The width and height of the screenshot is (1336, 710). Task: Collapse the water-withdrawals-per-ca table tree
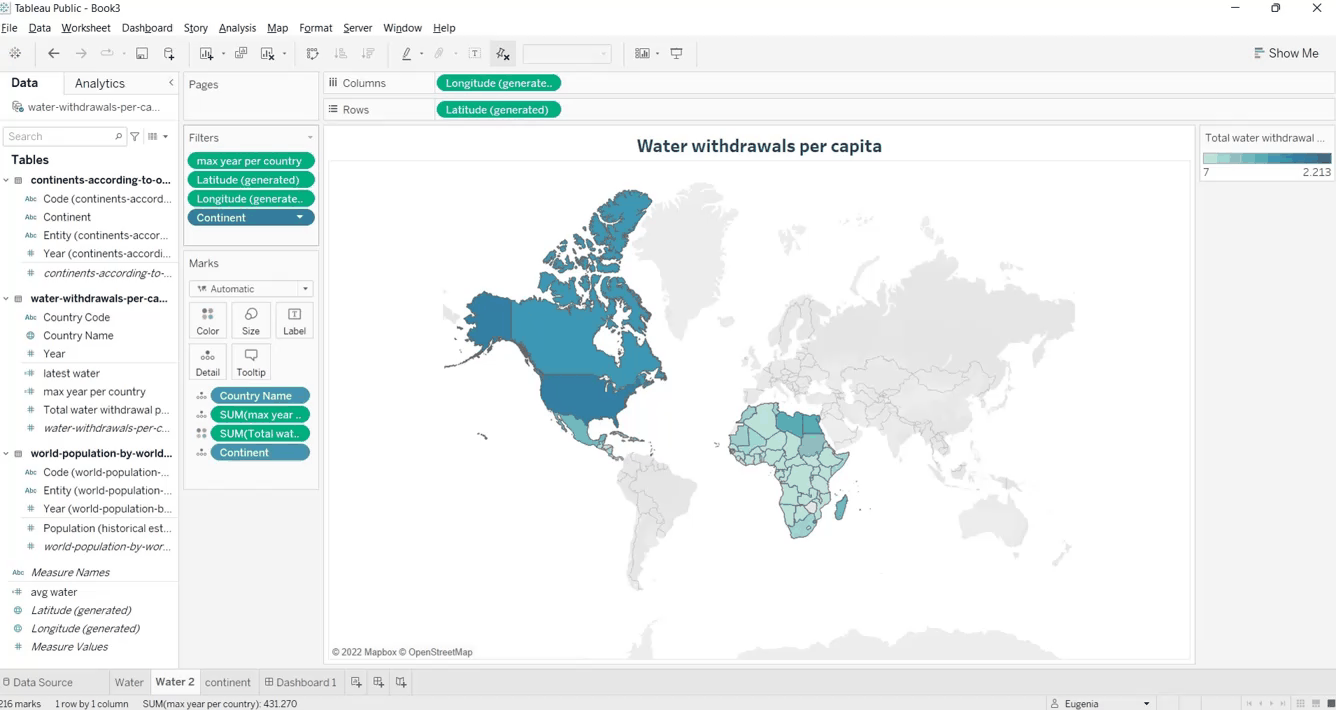click(x=6, y=298)
